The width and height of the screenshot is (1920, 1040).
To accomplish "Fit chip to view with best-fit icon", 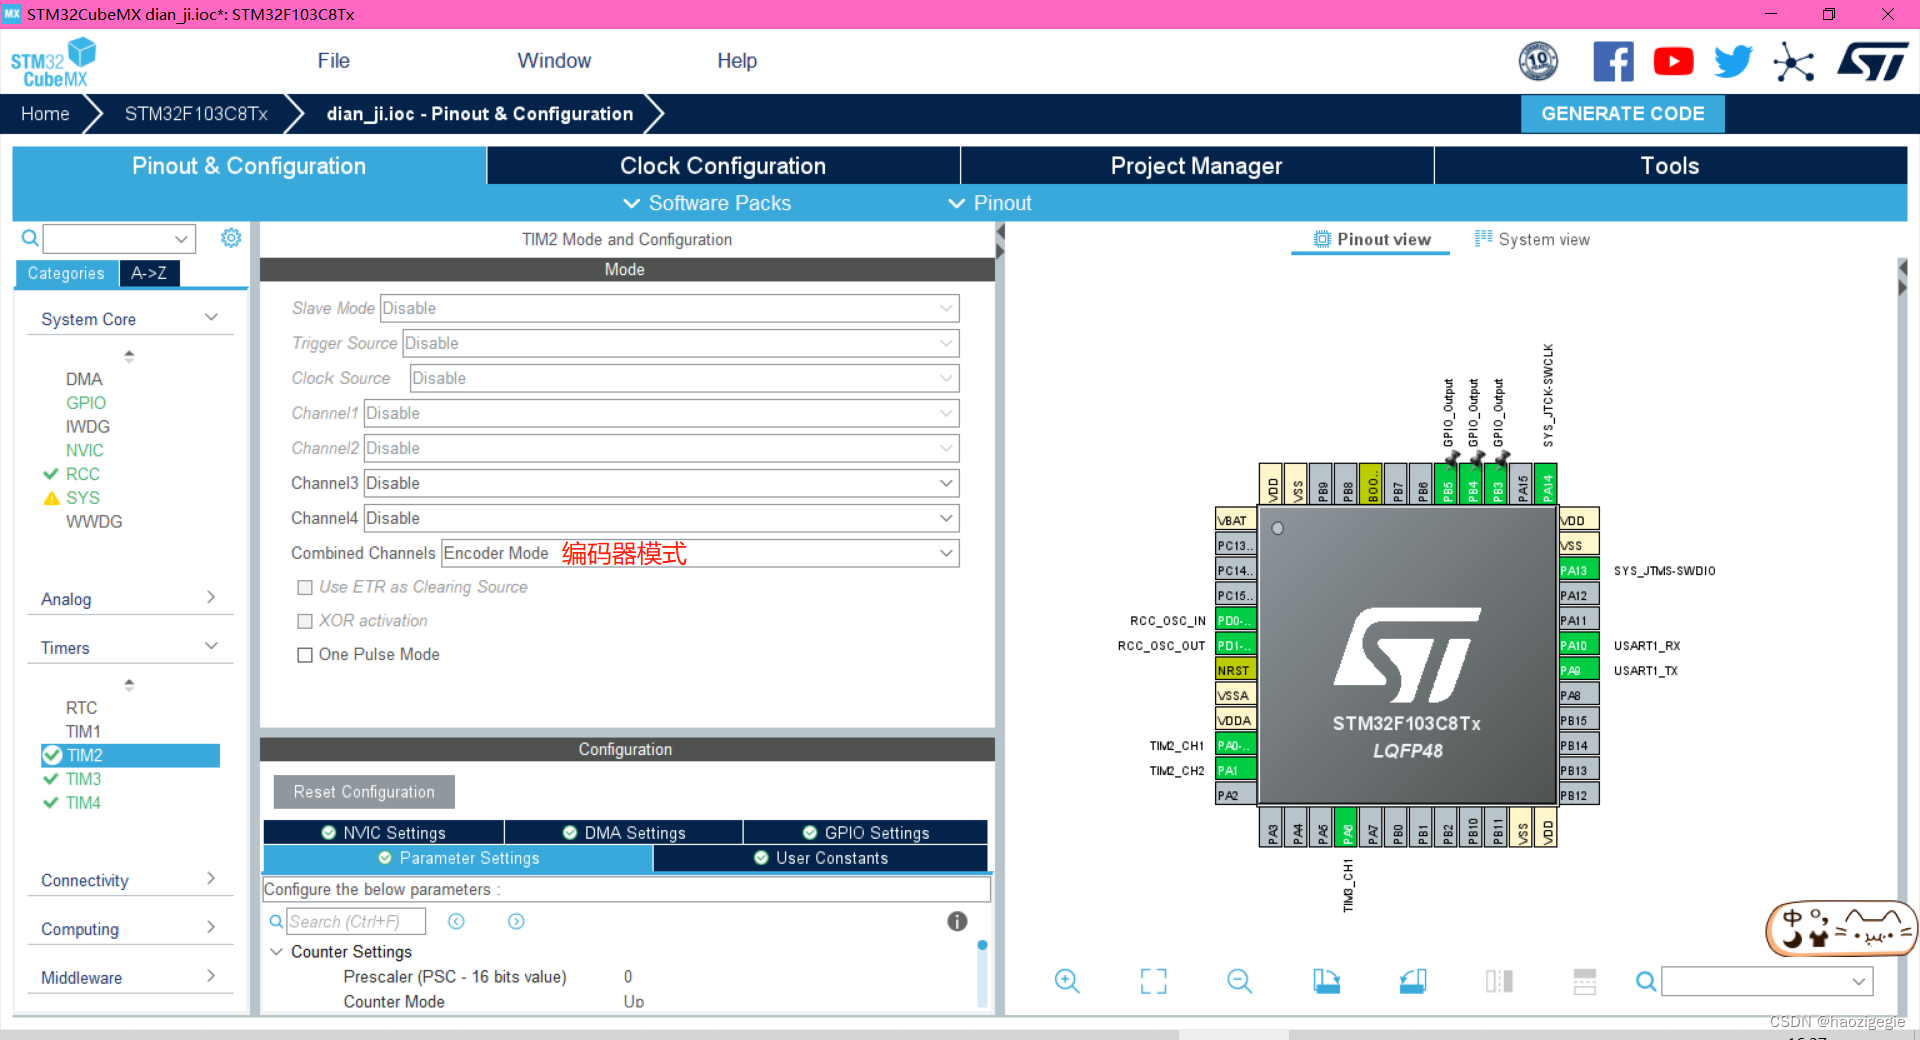I will (x=1153, y=981).
